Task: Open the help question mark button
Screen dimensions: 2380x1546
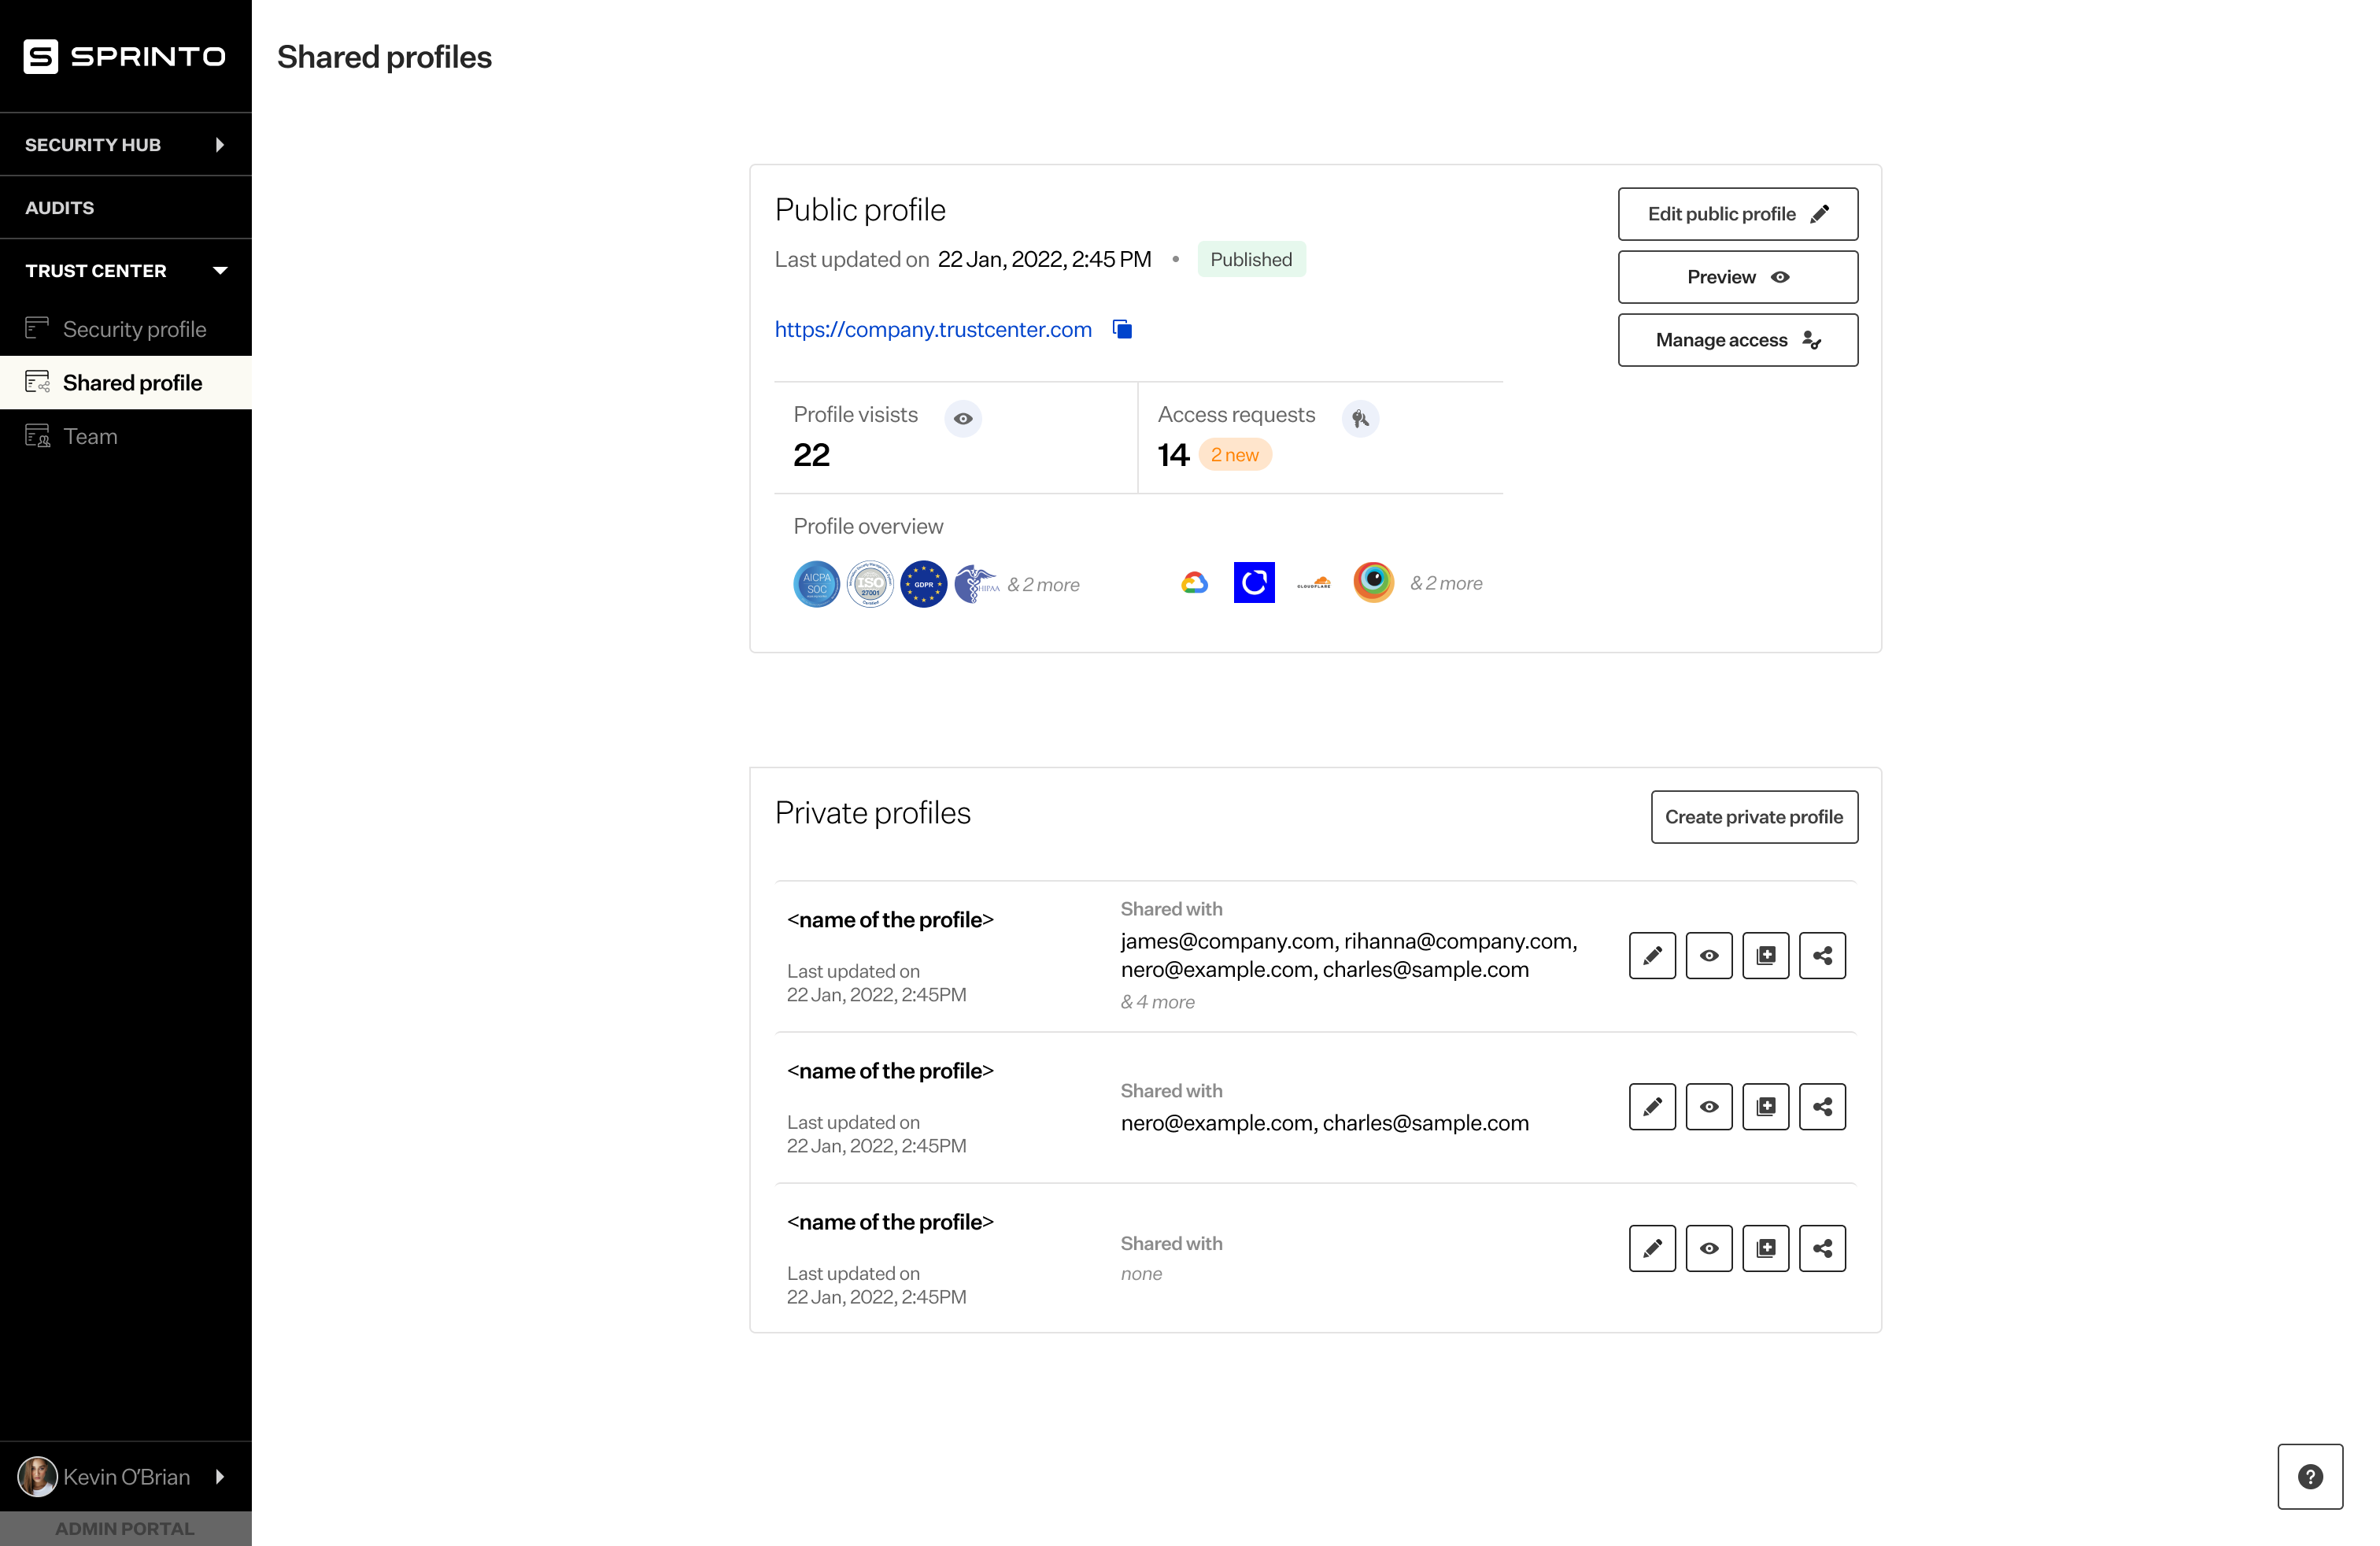Action: point(2309,1476)
